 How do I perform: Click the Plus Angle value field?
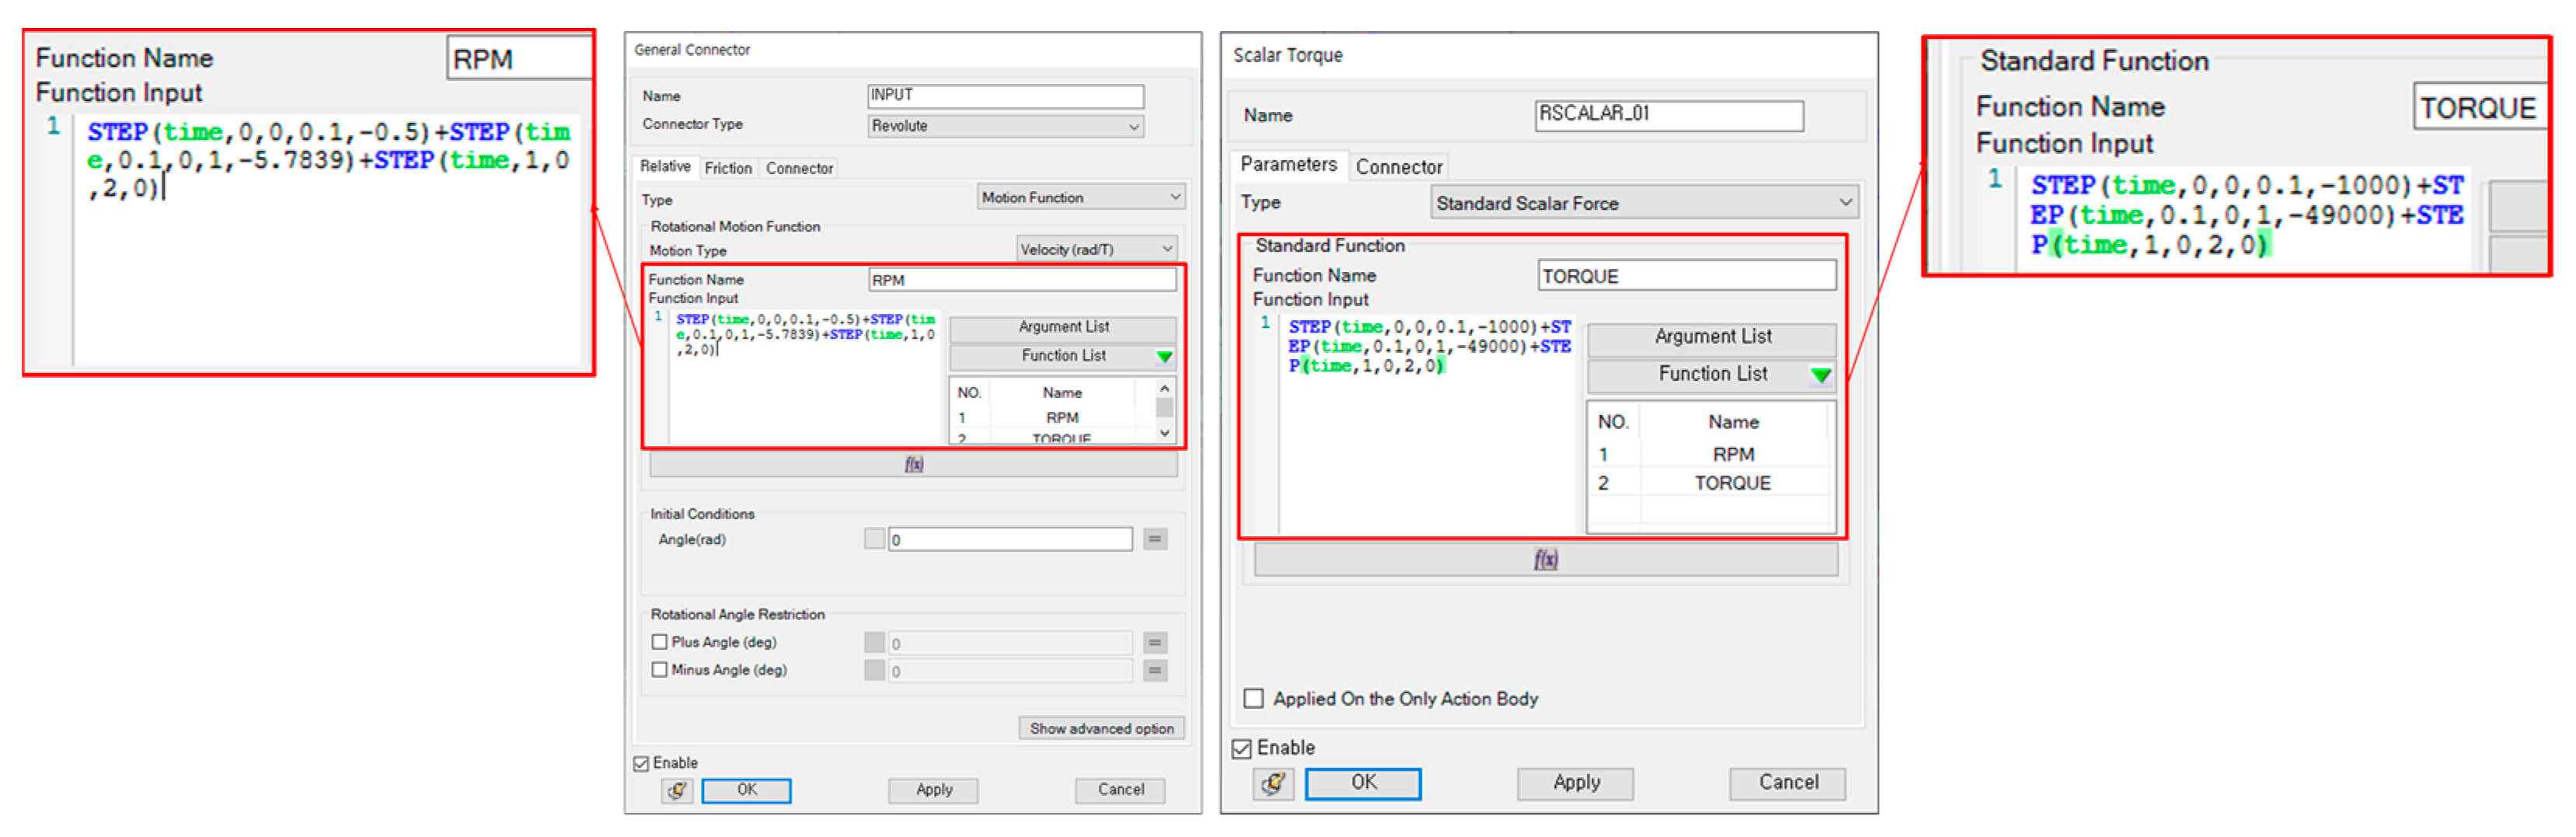pyautogui.click(x=1010, y=644)
